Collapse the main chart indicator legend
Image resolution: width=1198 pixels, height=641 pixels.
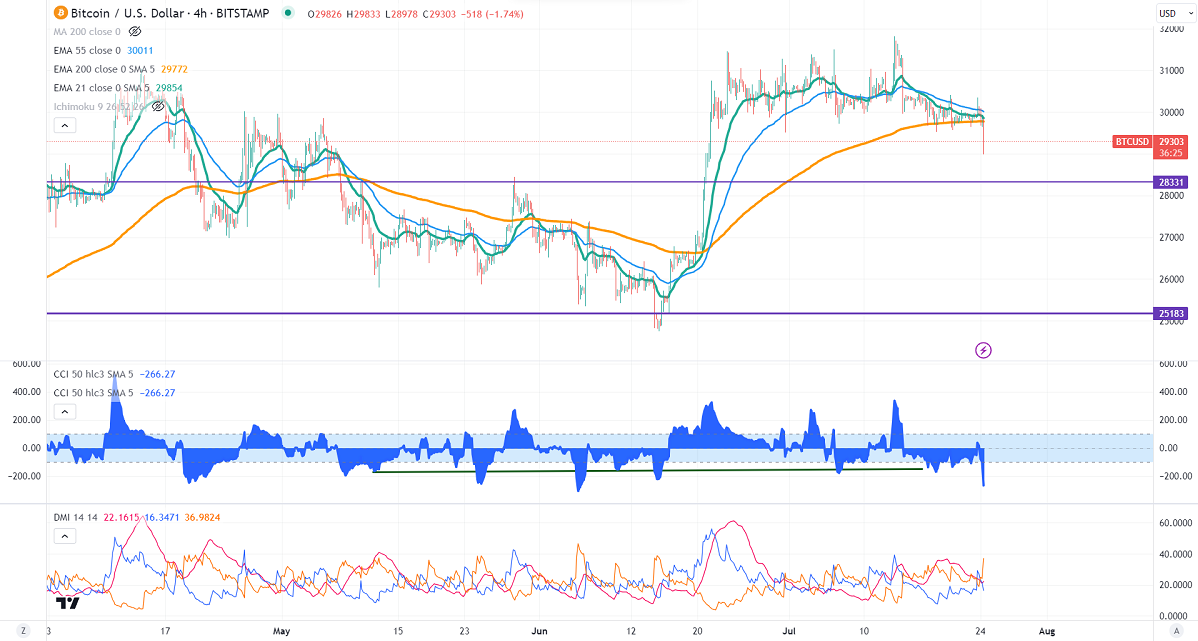point(62,126)
